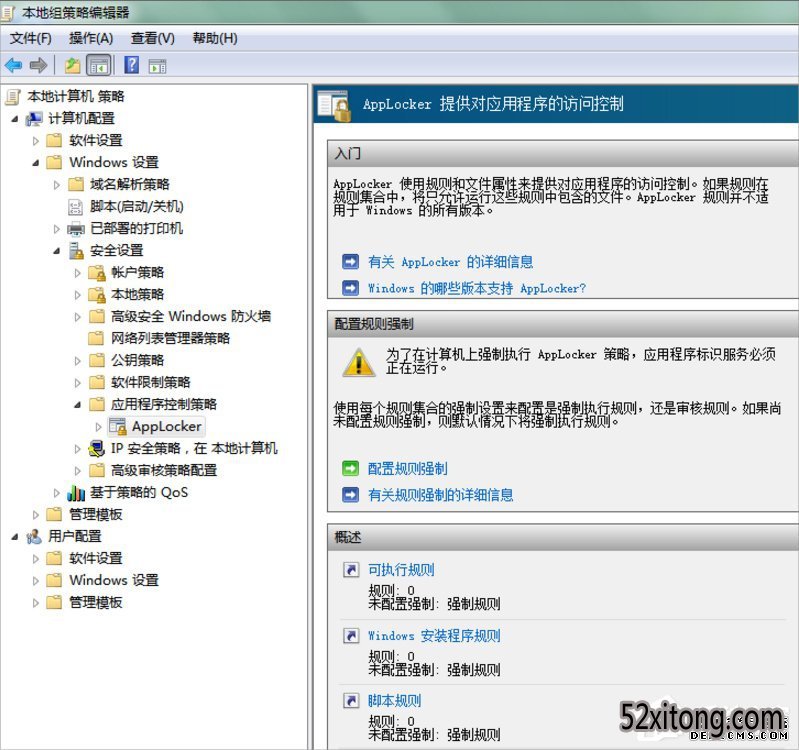Click the 用户配置 user icon
This screenshot has height=750, width=799.
point(34,537)
